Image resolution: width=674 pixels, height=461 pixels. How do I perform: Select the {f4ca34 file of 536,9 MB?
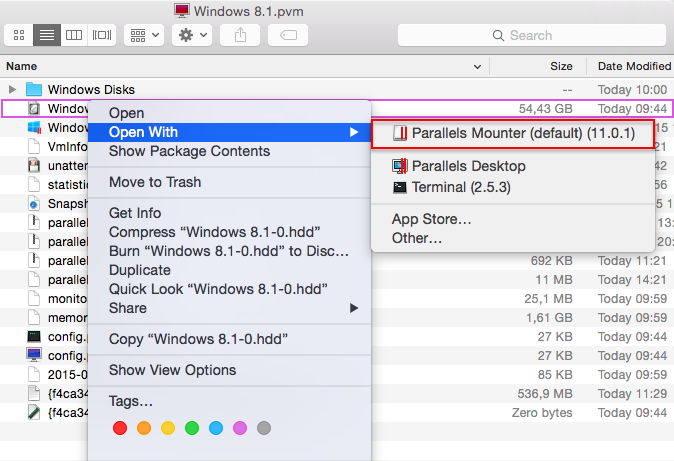[337, 393]
